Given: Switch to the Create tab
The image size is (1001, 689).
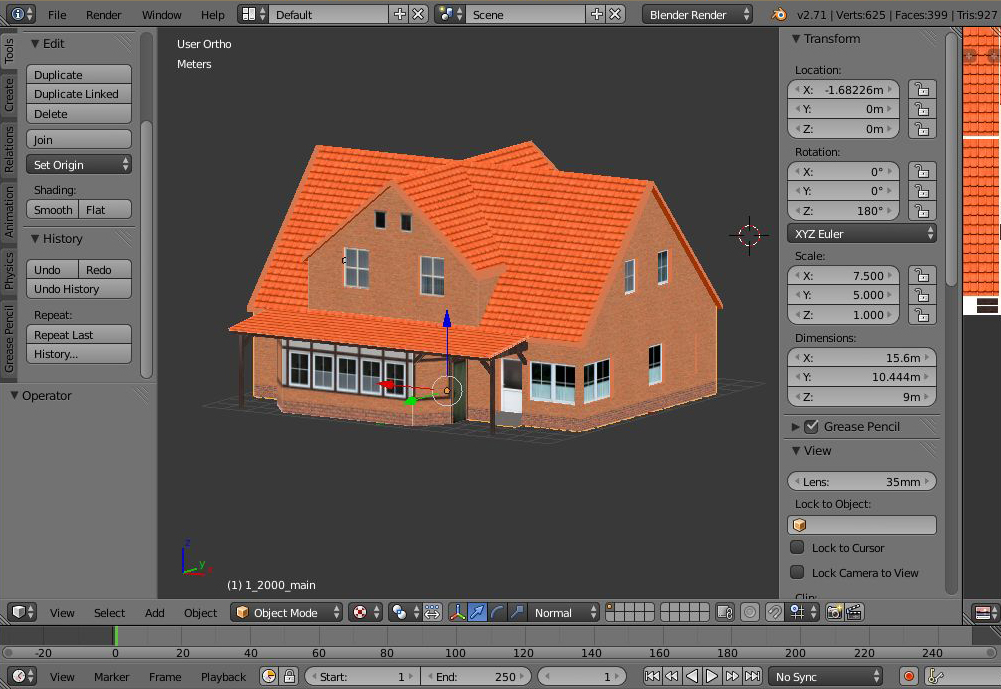Looking at the screenshot, I should [9, 94].
